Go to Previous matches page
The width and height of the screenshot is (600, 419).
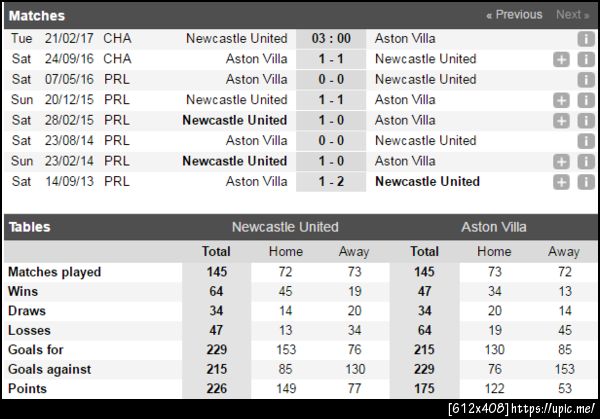click(x=514, y=15)
